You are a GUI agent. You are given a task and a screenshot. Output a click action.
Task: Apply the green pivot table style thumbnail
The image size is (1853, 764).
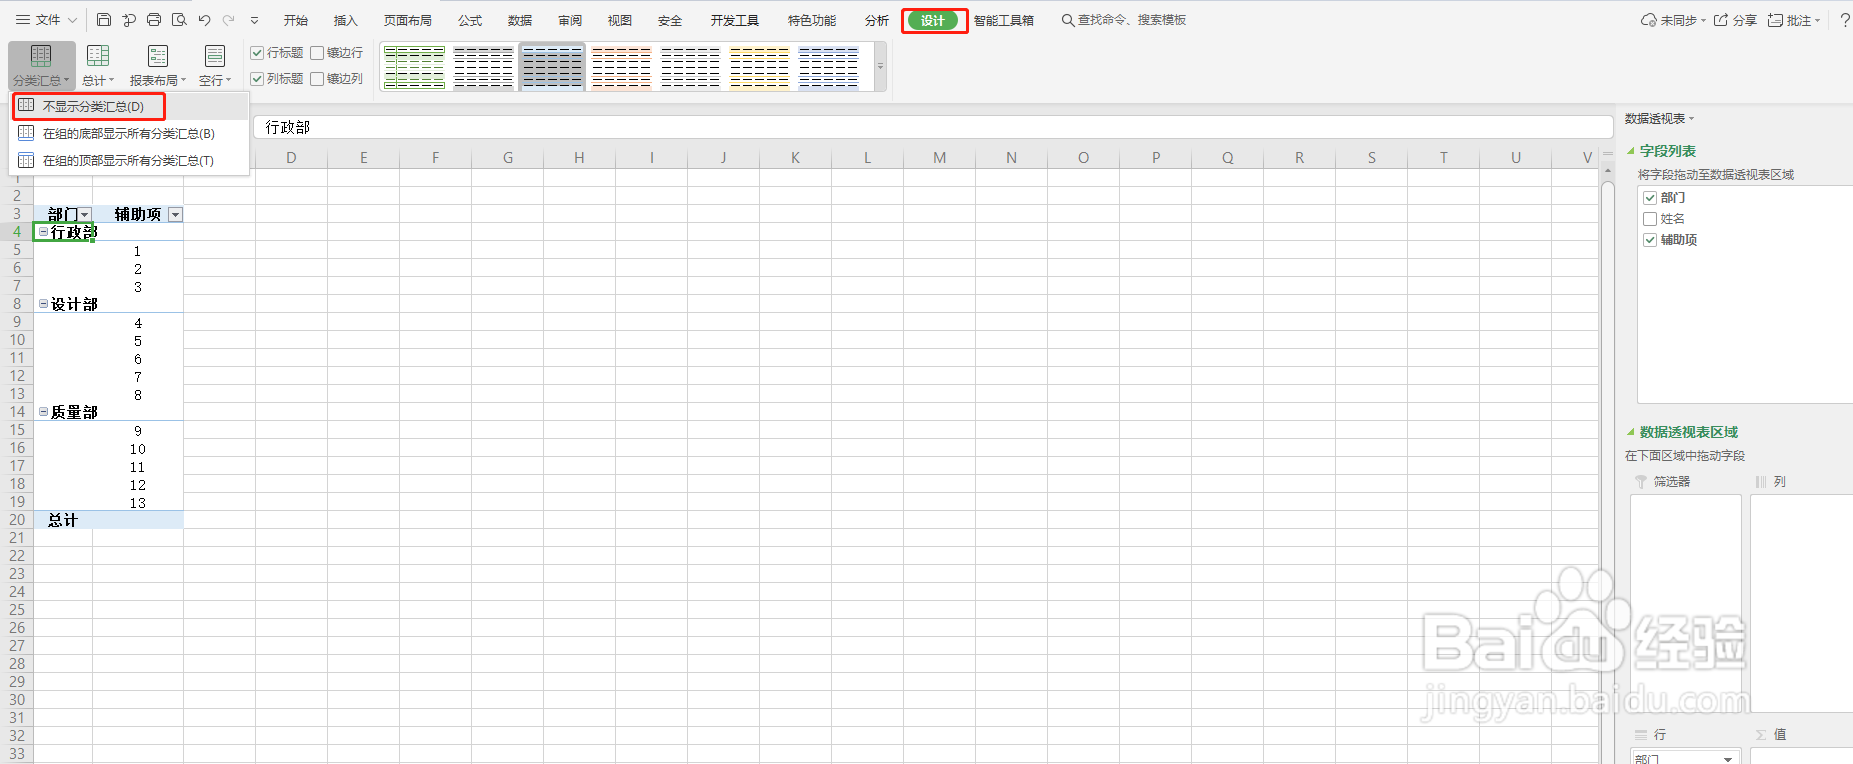[x=414, y=67]
